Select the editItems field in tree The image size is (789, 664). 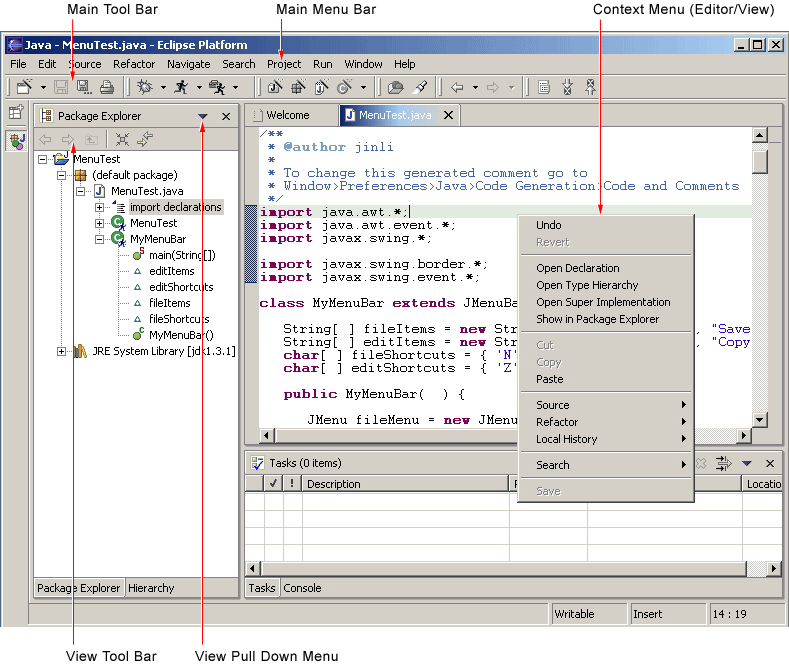coord(172,271)
